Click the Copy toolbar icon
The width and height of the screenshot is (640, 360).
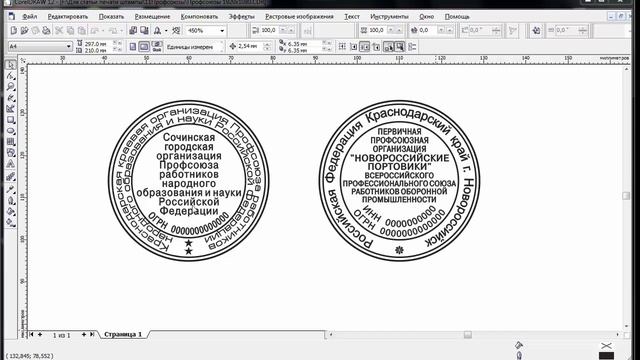click(70, 31)
